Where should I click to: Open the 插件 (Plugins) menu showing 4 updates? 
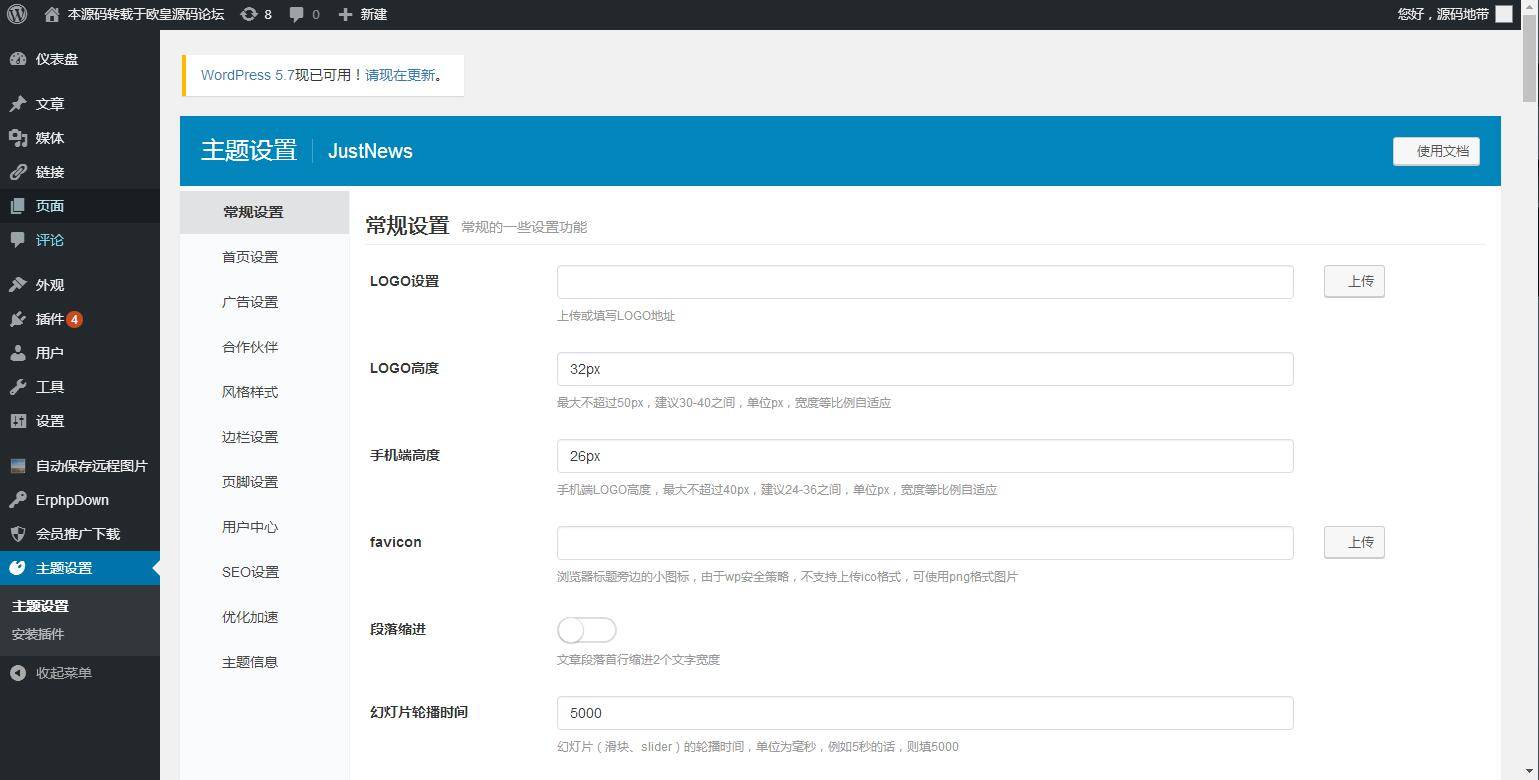(47, 319)
